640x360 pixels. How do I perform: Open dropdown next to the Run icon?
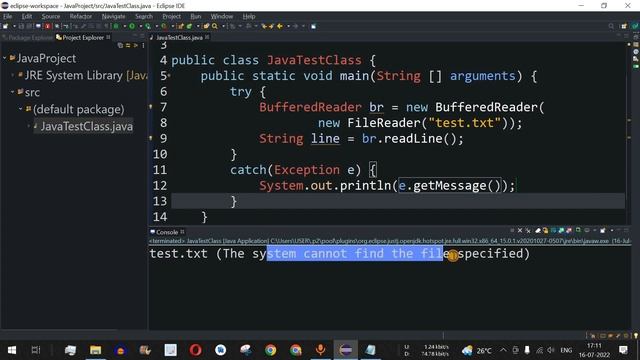[x=140, y=26]
